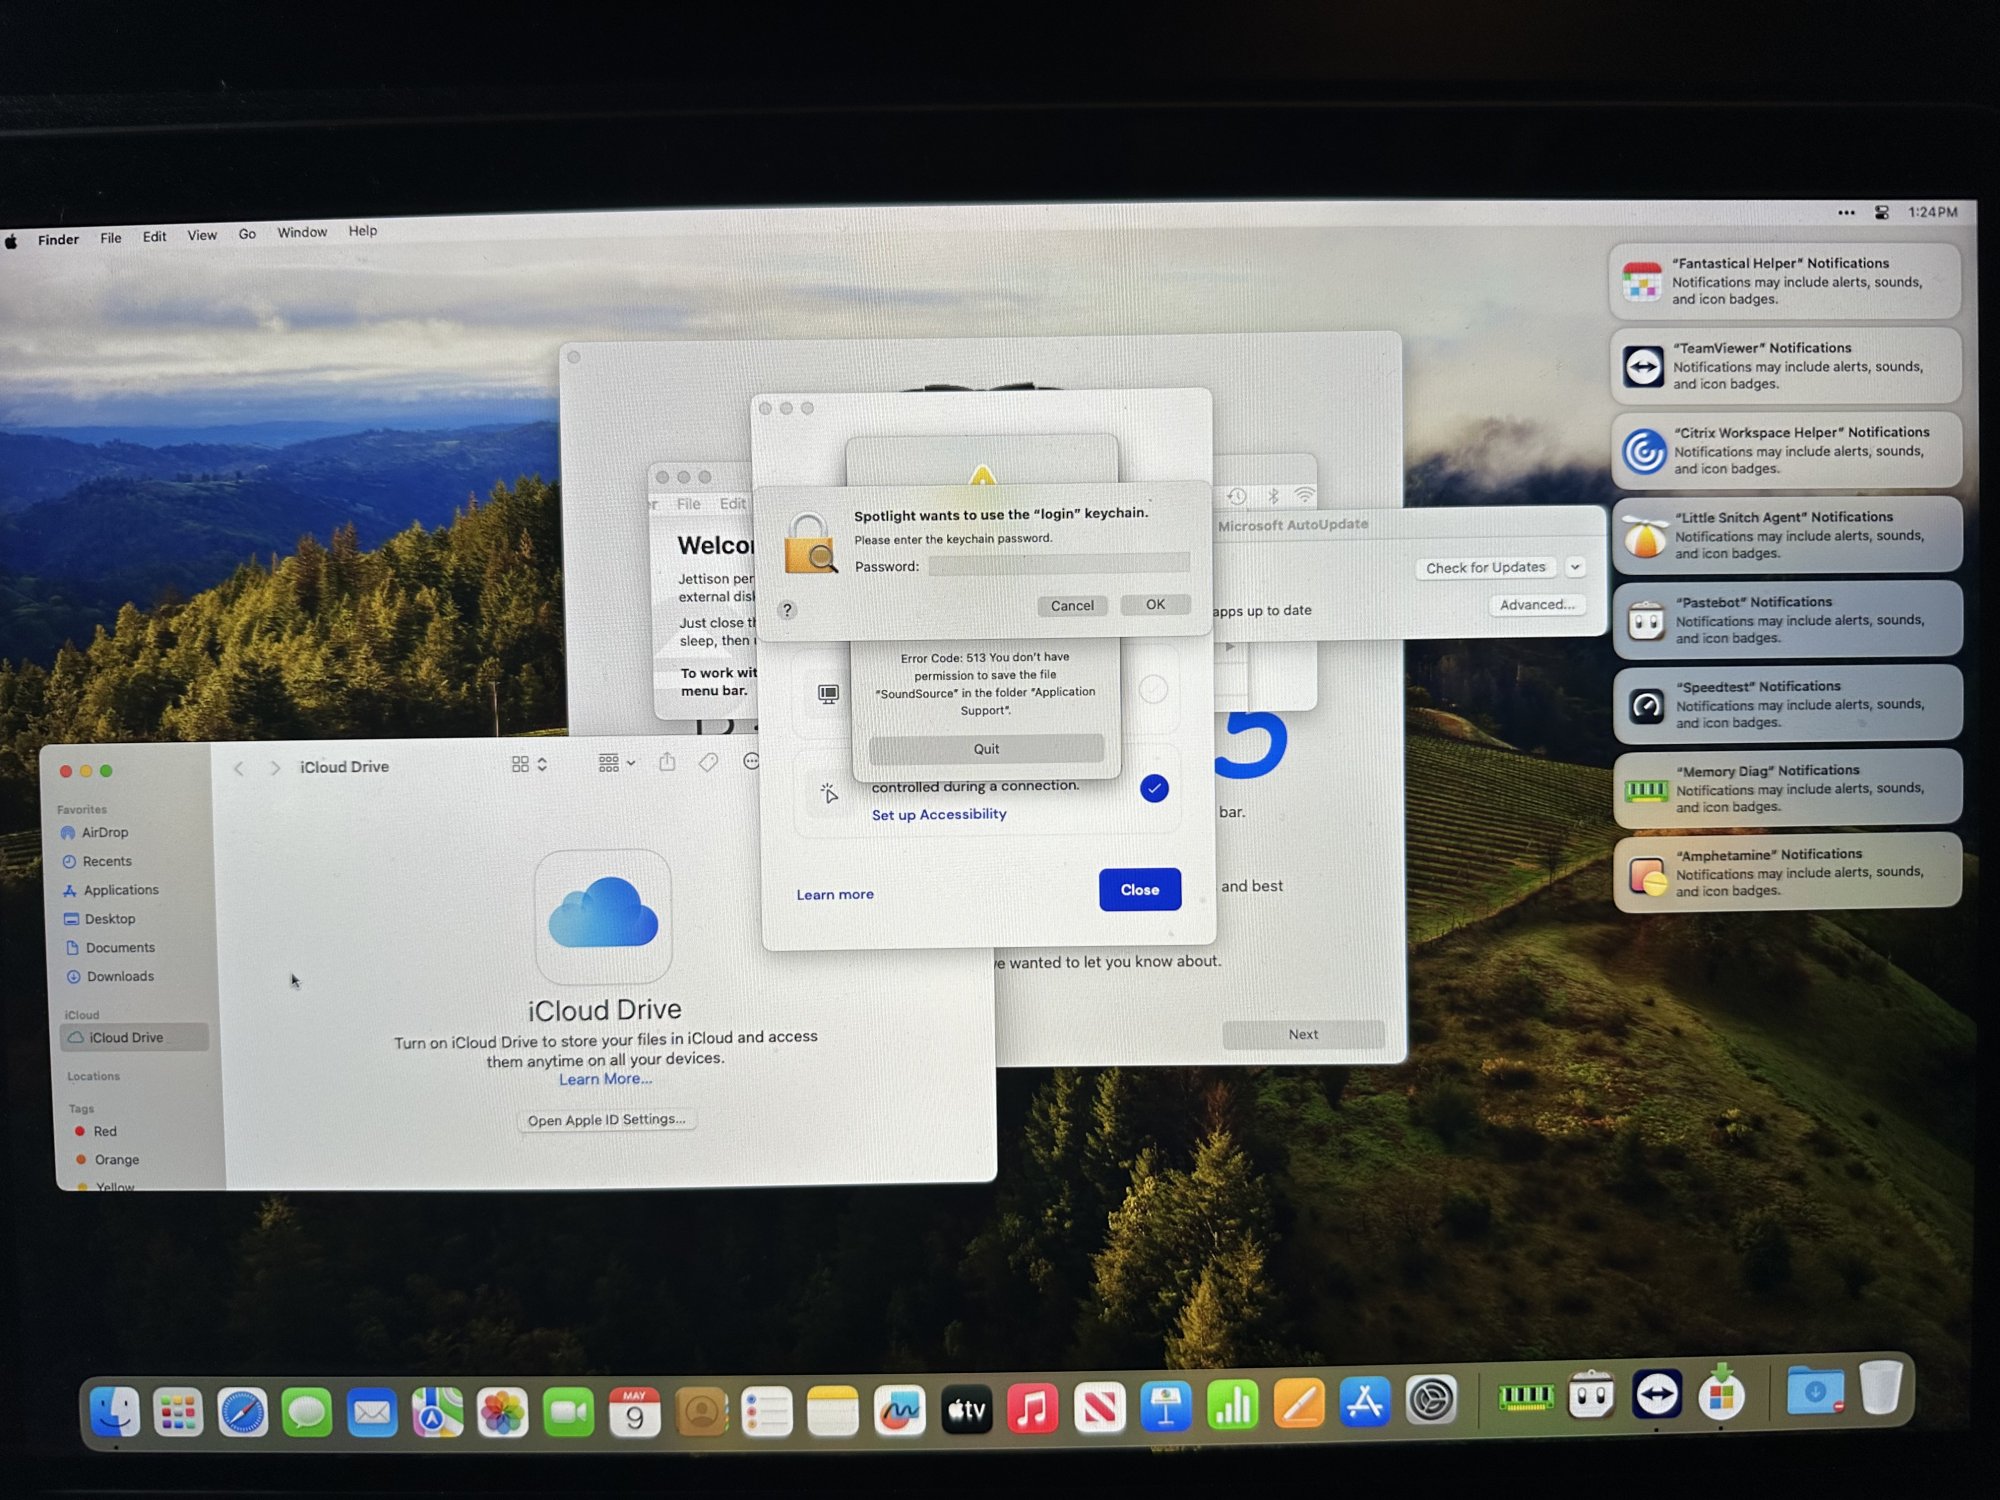Toggle the unchecked circle above Accessibility

pos(1153,689)
